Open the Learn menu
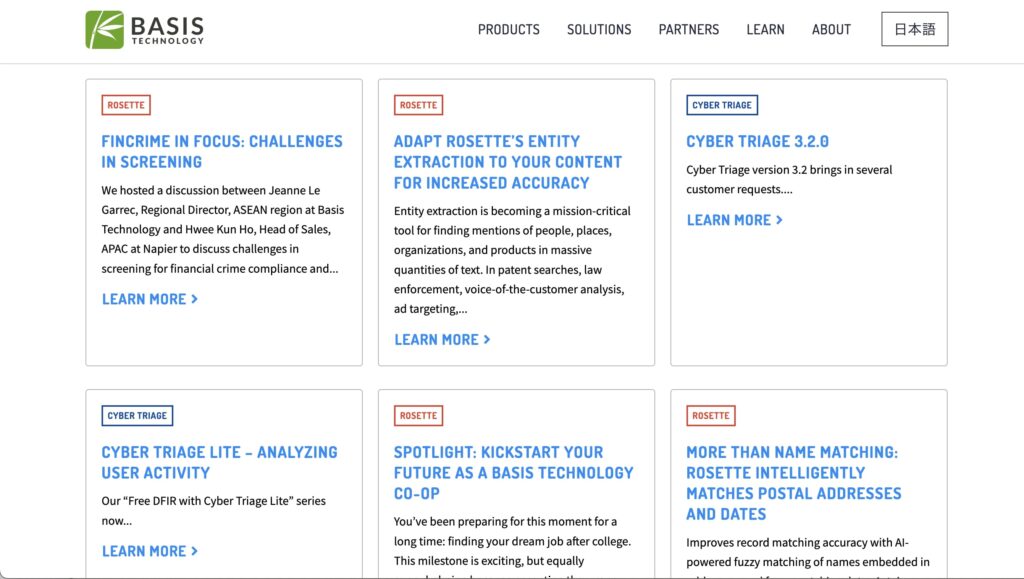Viewport: 1024px width, 579px height. click(x=765, y=30)
